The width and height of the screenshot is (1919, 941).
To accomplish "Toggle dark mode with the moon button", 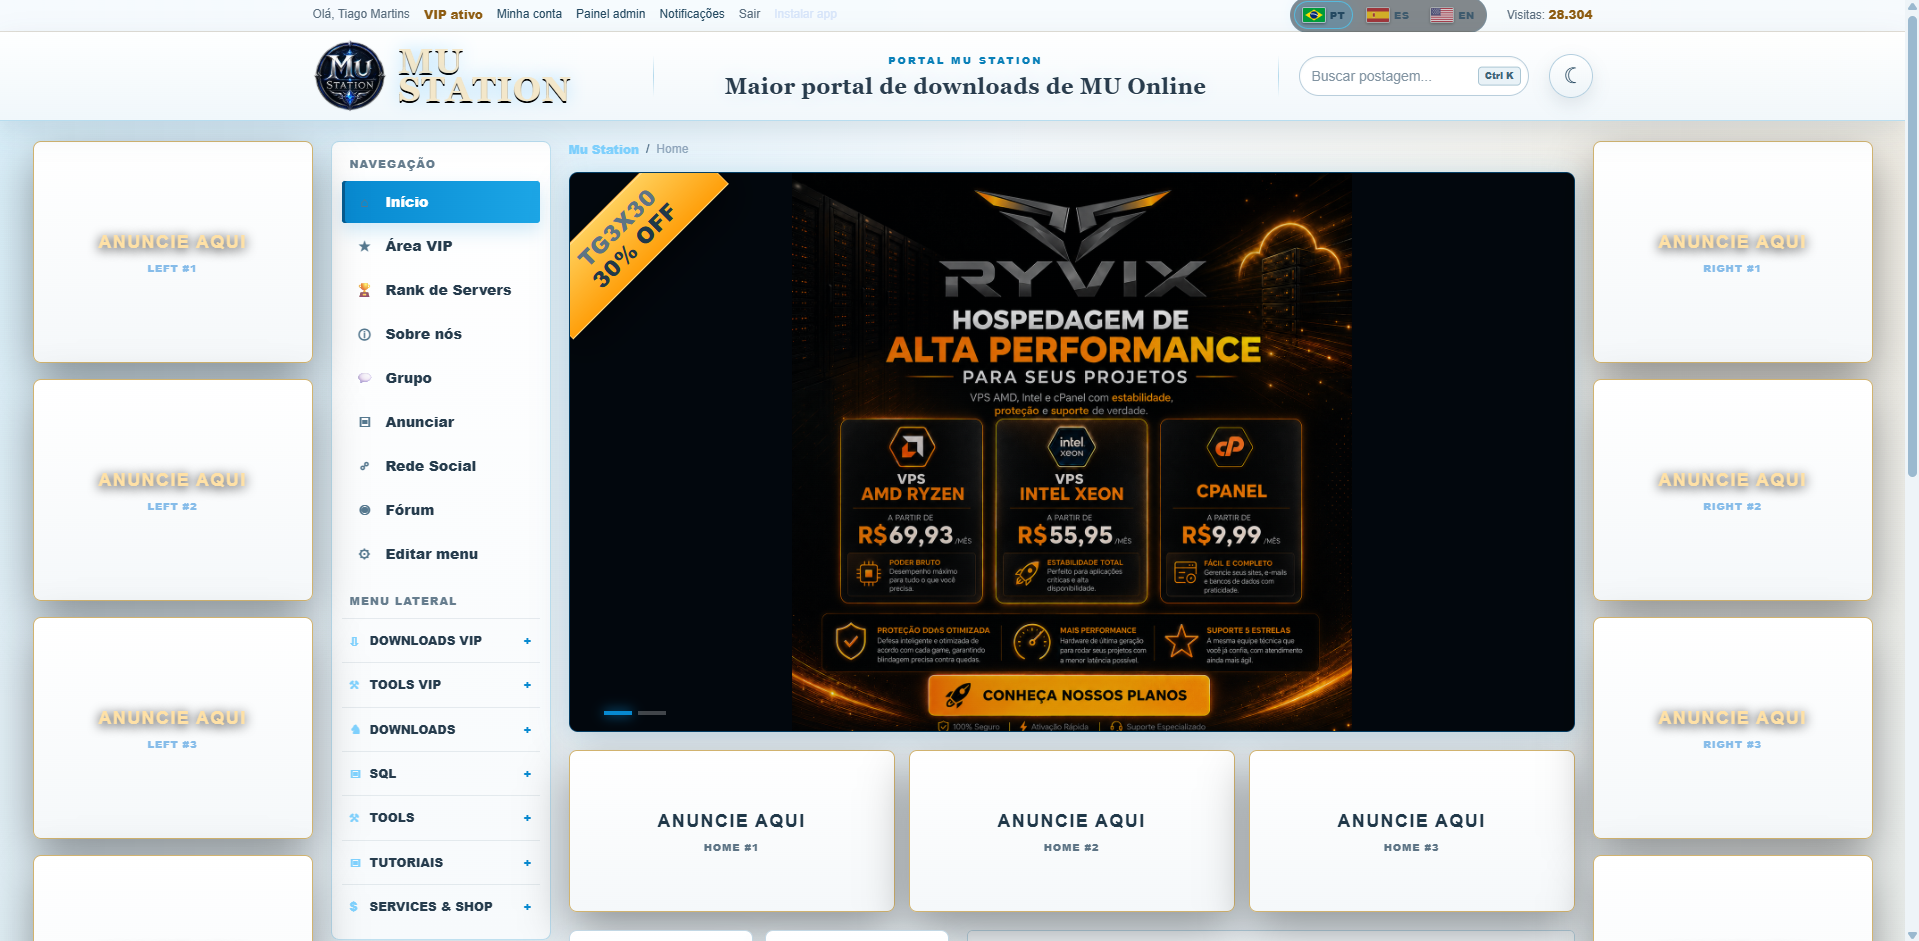I will tap(1571, 76).
